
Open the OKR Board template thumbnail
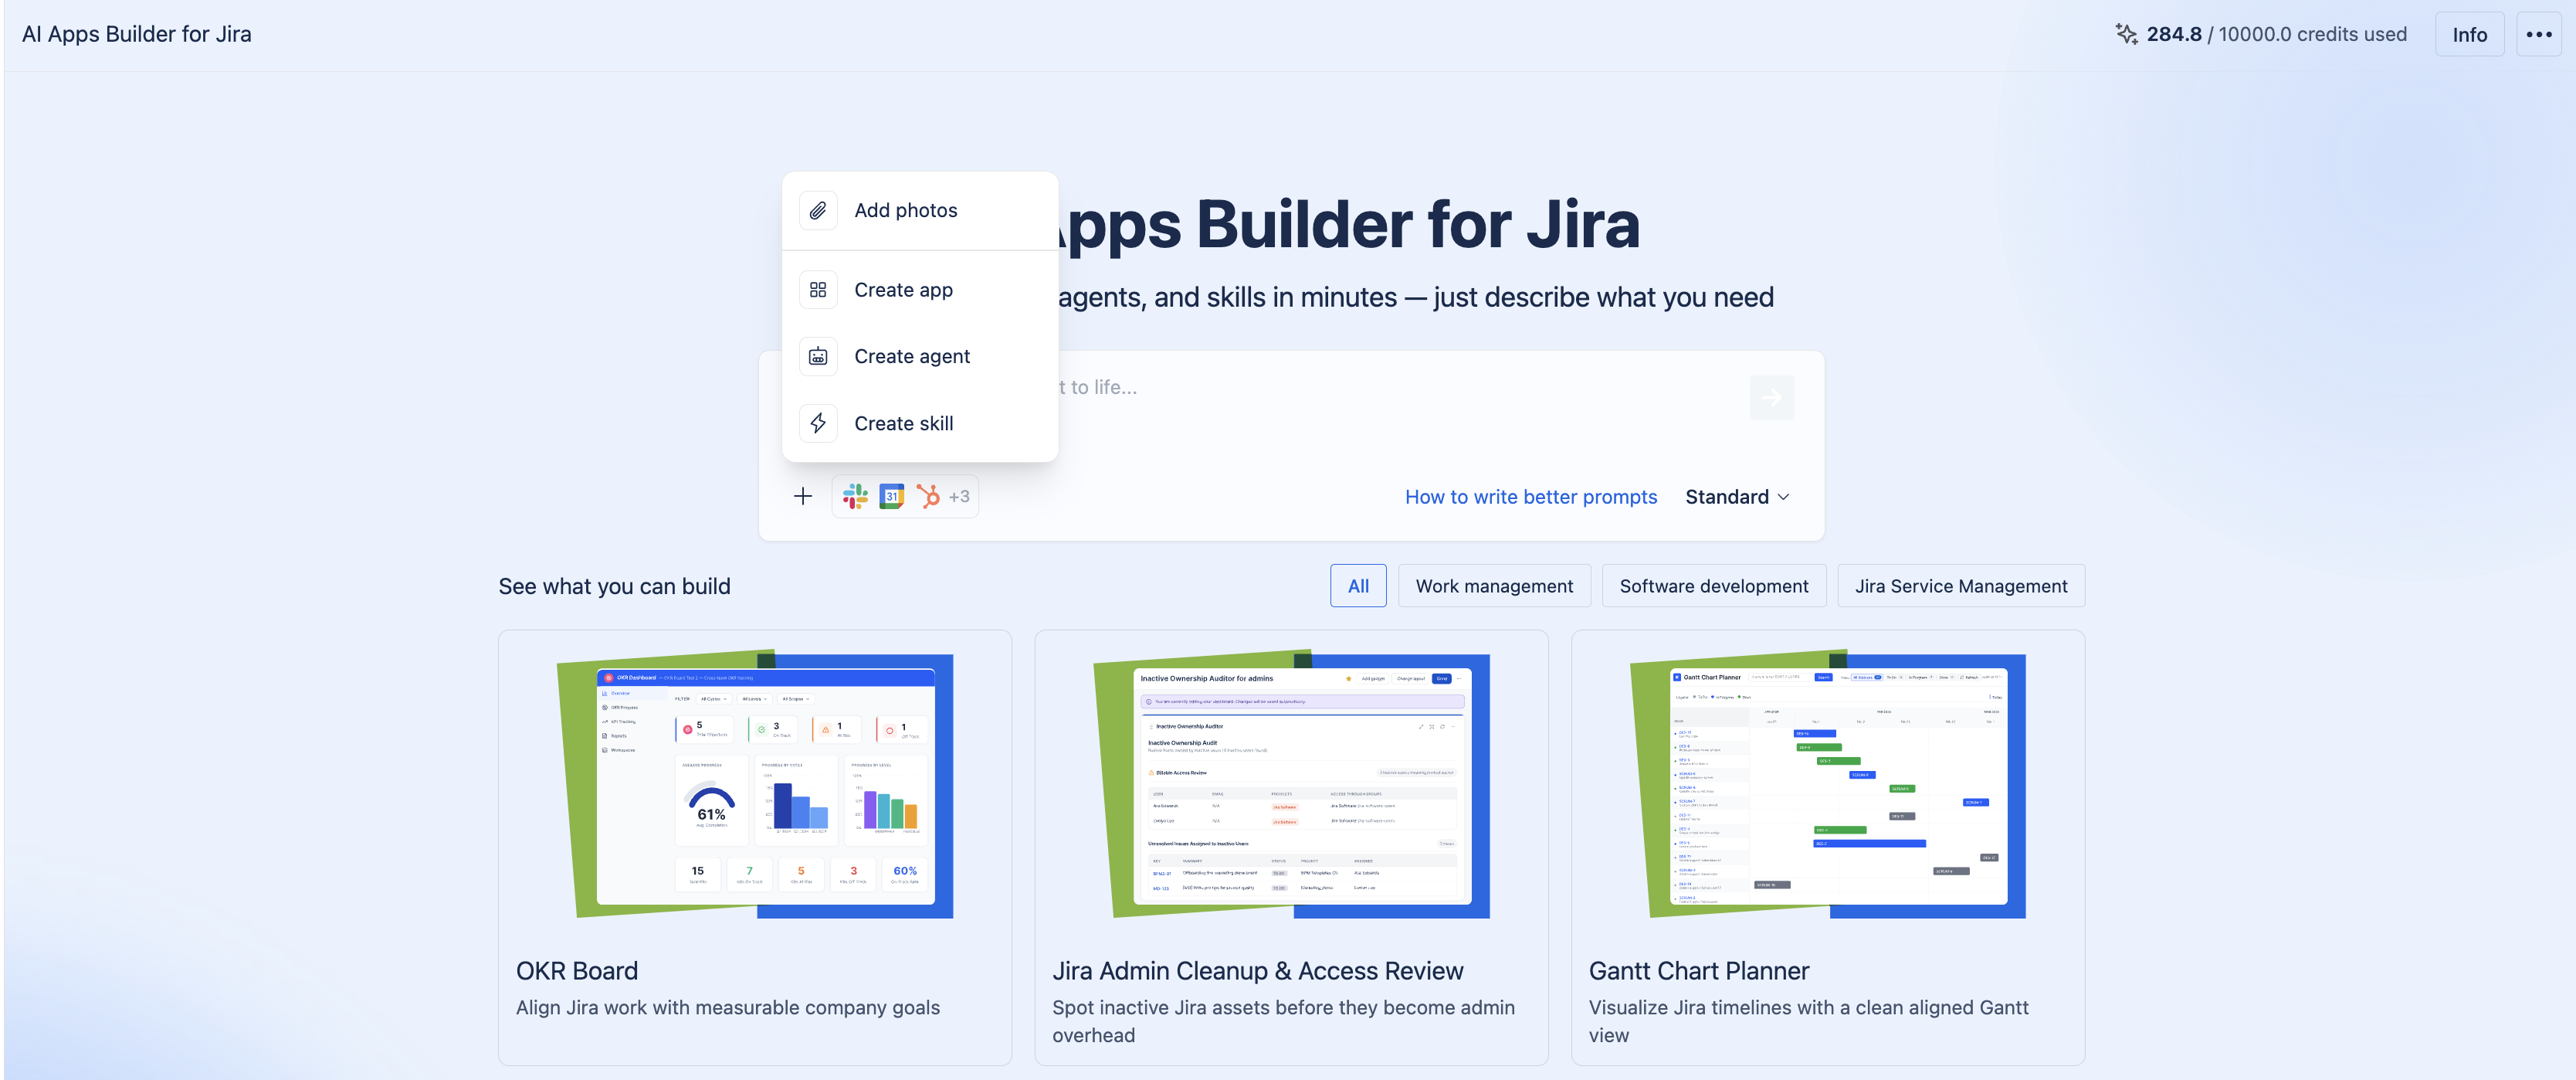click(755, 786)
